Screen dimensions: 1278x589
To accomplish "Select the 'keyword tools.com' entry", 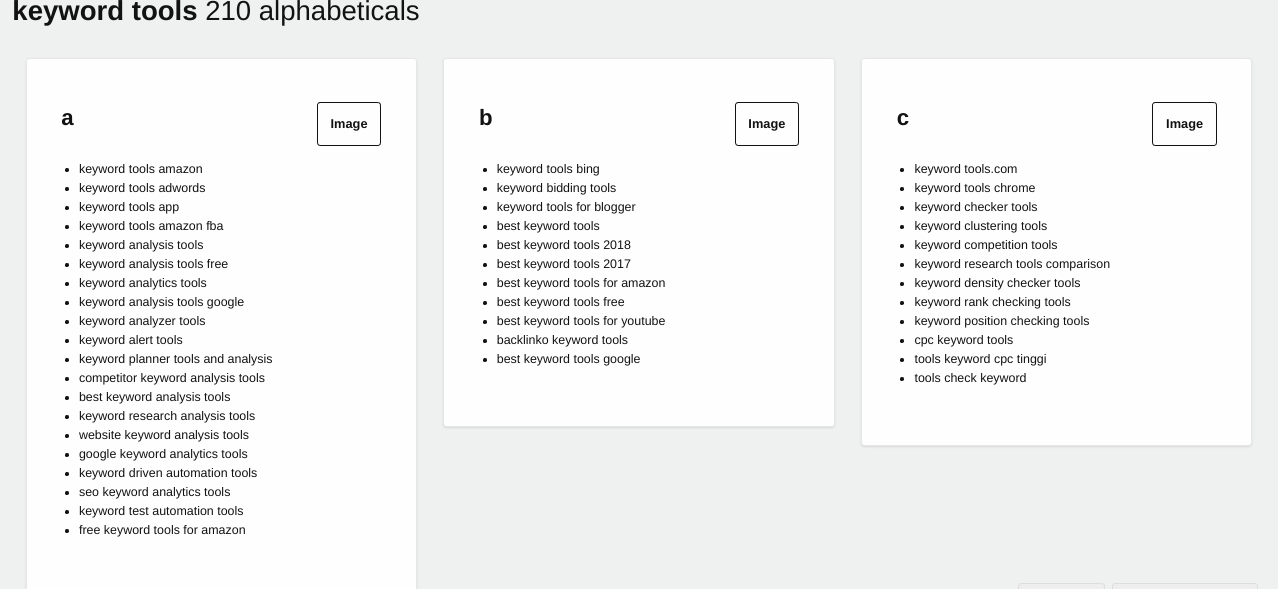I will (x=965, y=169).
